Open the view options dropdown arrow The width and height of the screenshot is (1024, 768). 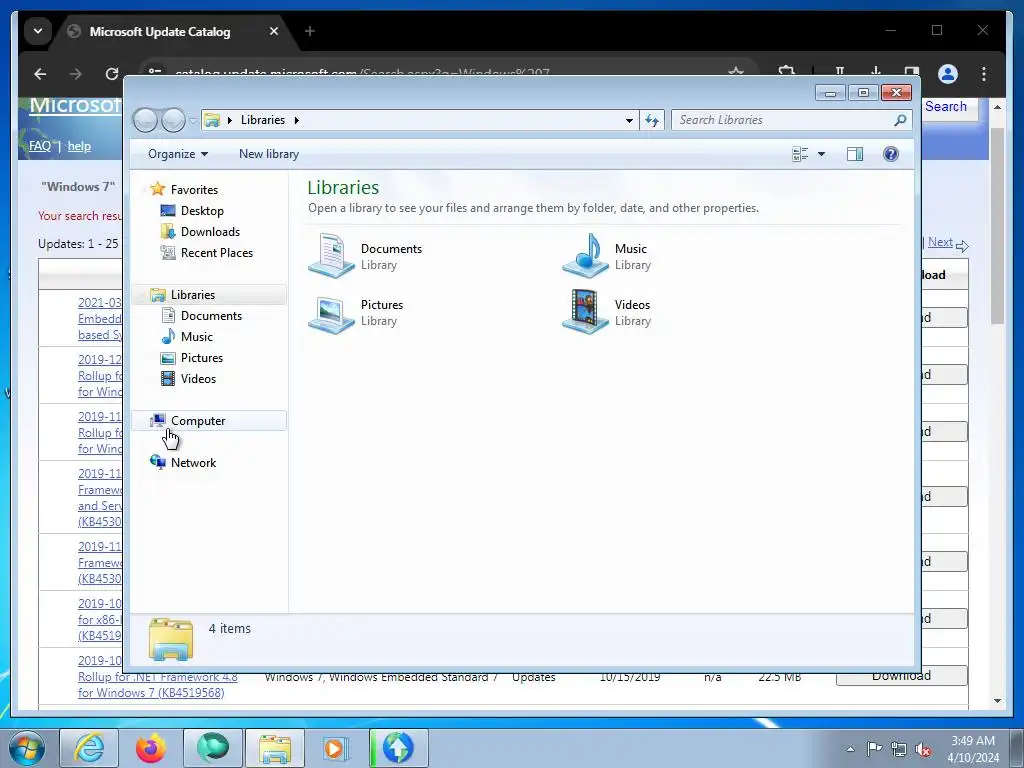(822, 154)
